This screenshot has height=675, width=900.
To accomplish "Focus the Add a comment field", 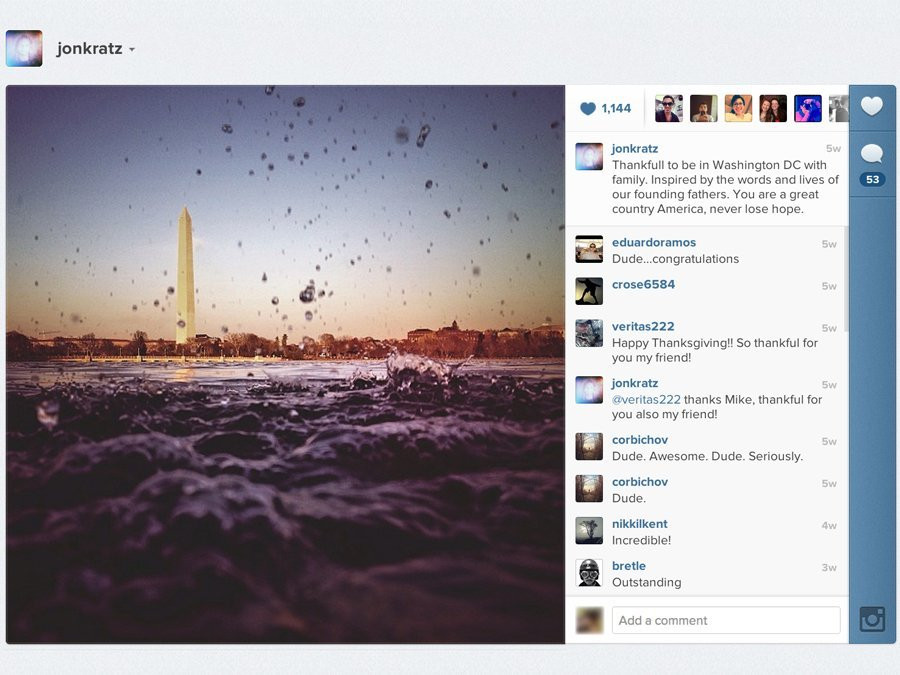I will [726, 620].
